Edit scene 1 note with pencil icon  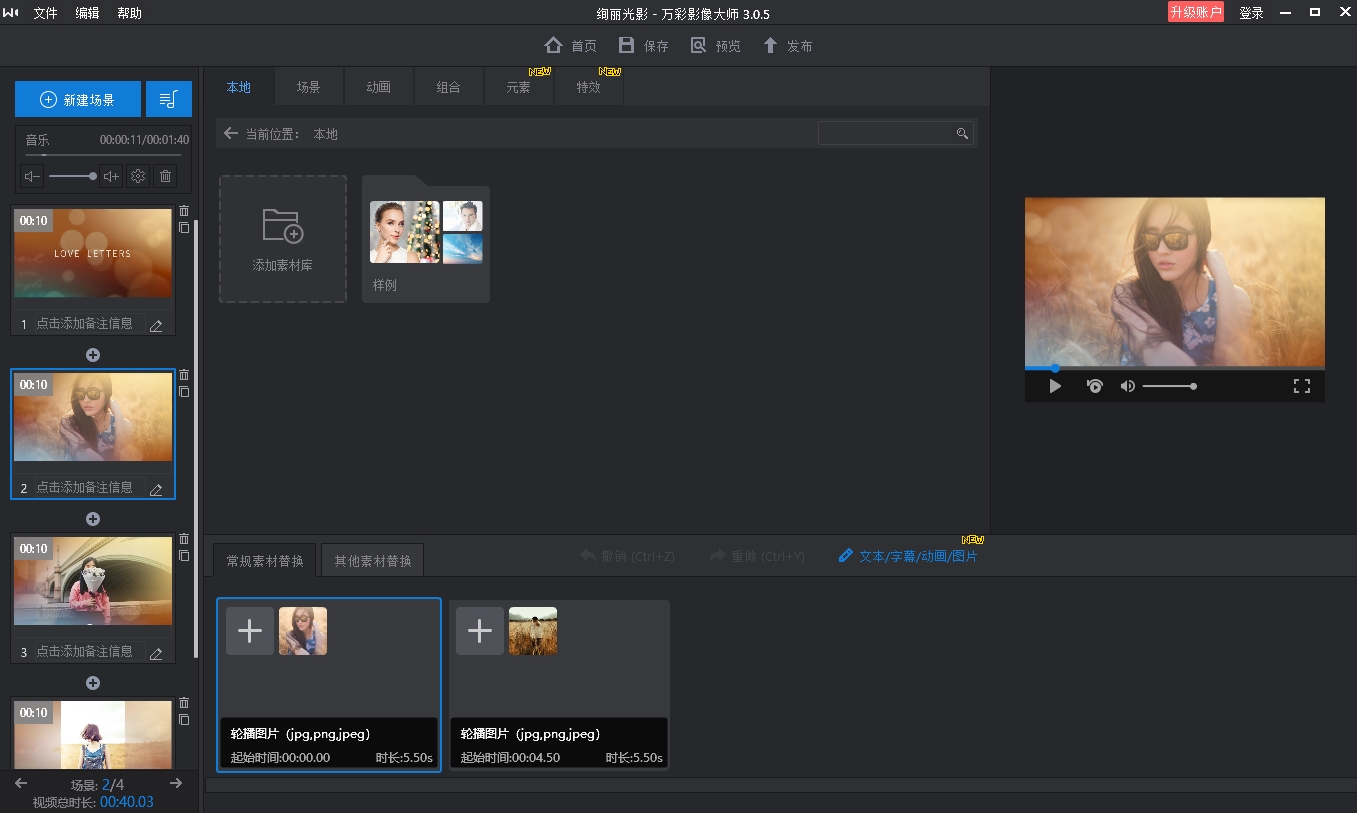pyautogui.click(x=155, y=325)
